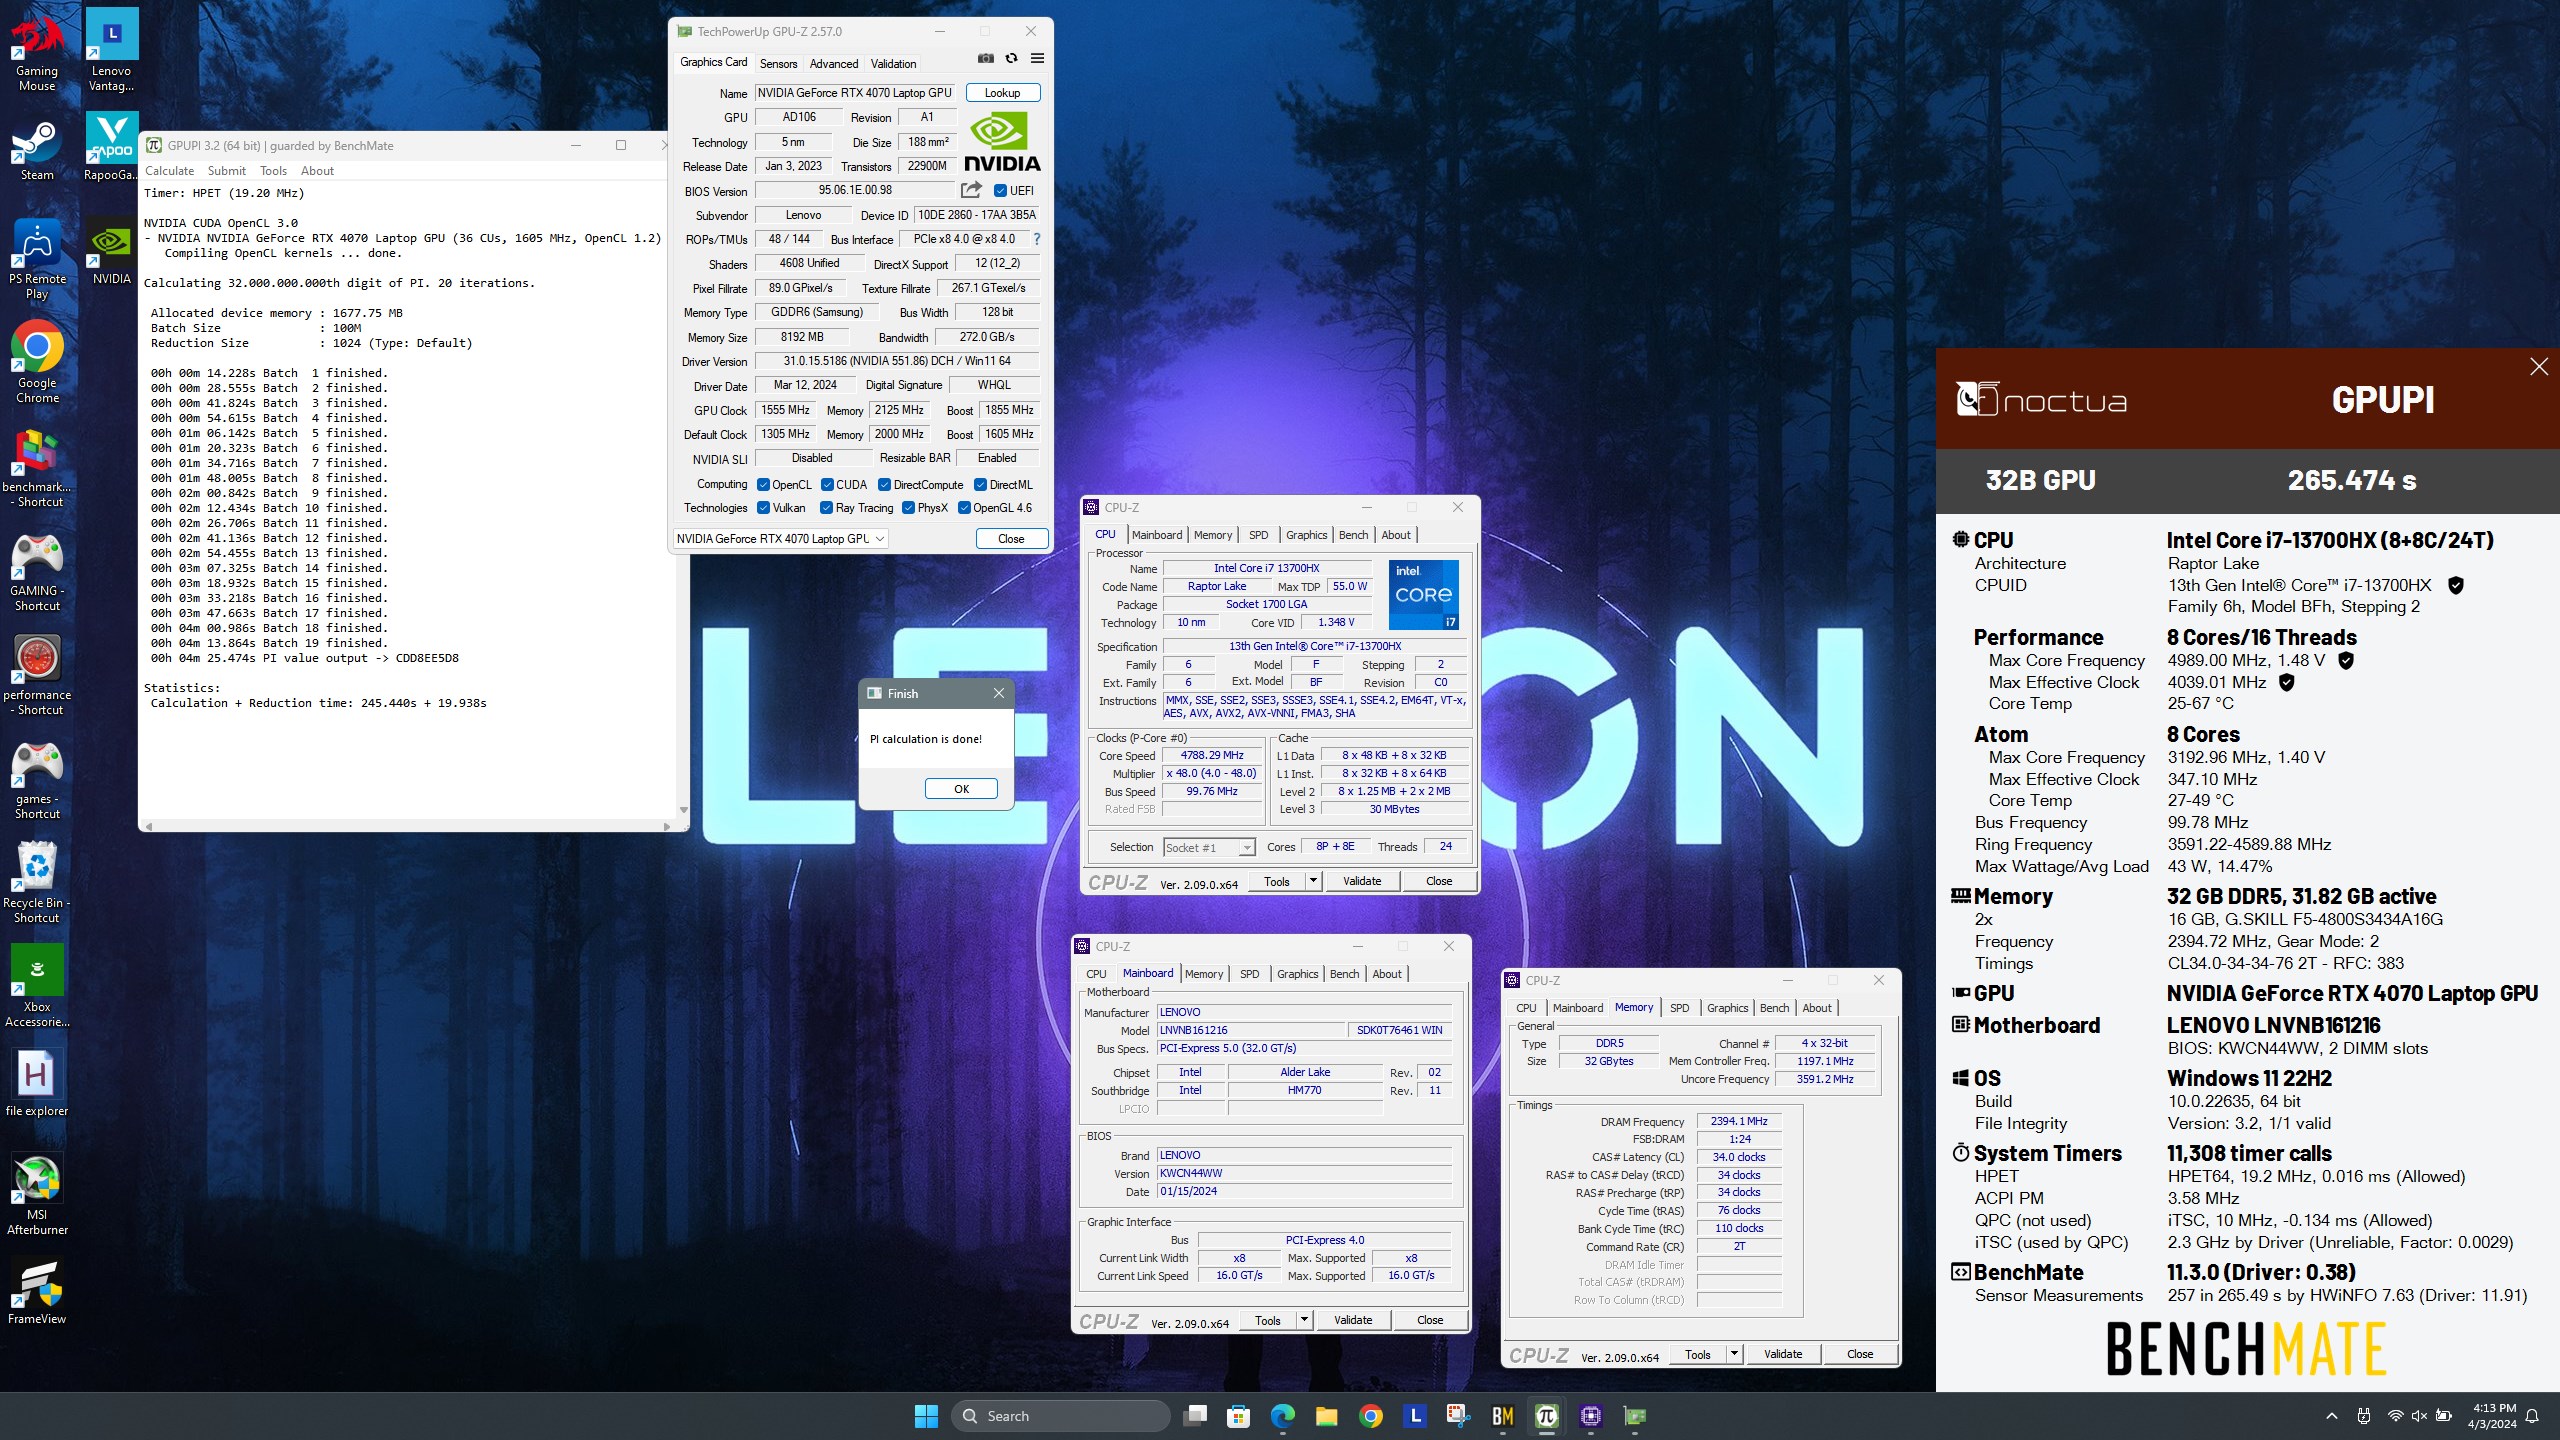Toggle DirectCompute checkbox in GPU-Z

(x=884, y=485)
